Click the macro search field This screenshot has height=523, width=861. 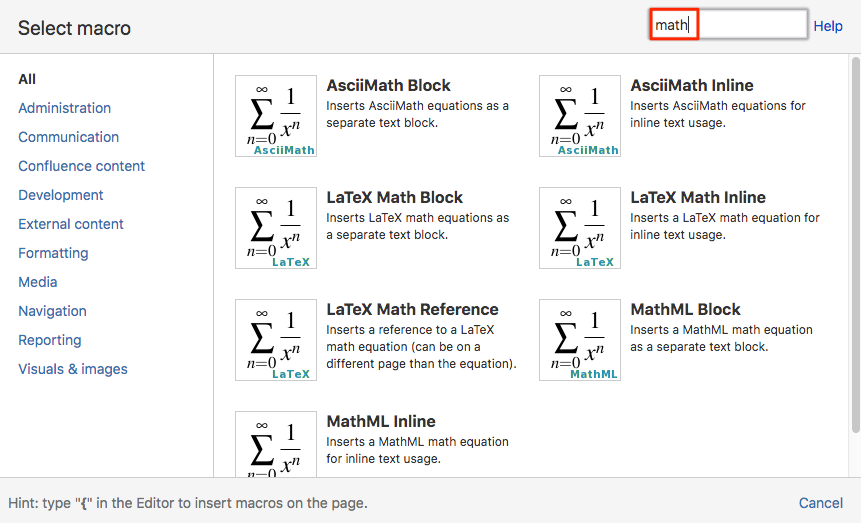click(x=728, y=24)
